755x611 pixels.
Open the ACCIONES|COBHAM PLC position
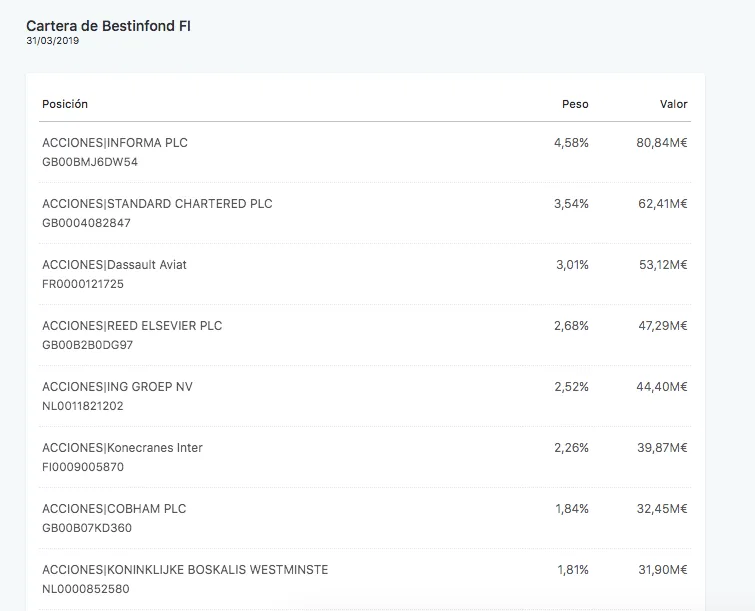point(114,509)
